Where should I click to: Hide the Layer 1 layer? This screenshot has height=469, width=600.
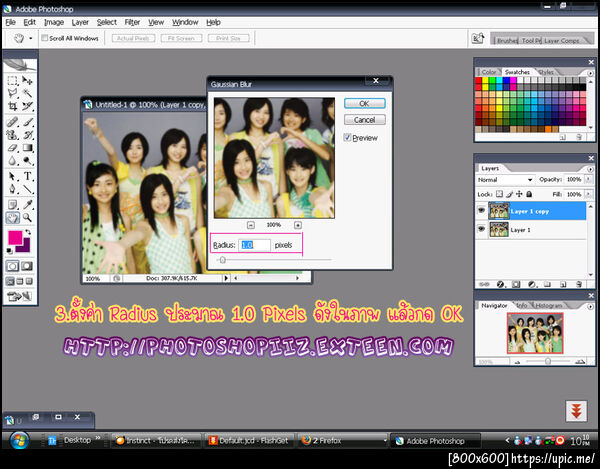[x=481, y=229]
